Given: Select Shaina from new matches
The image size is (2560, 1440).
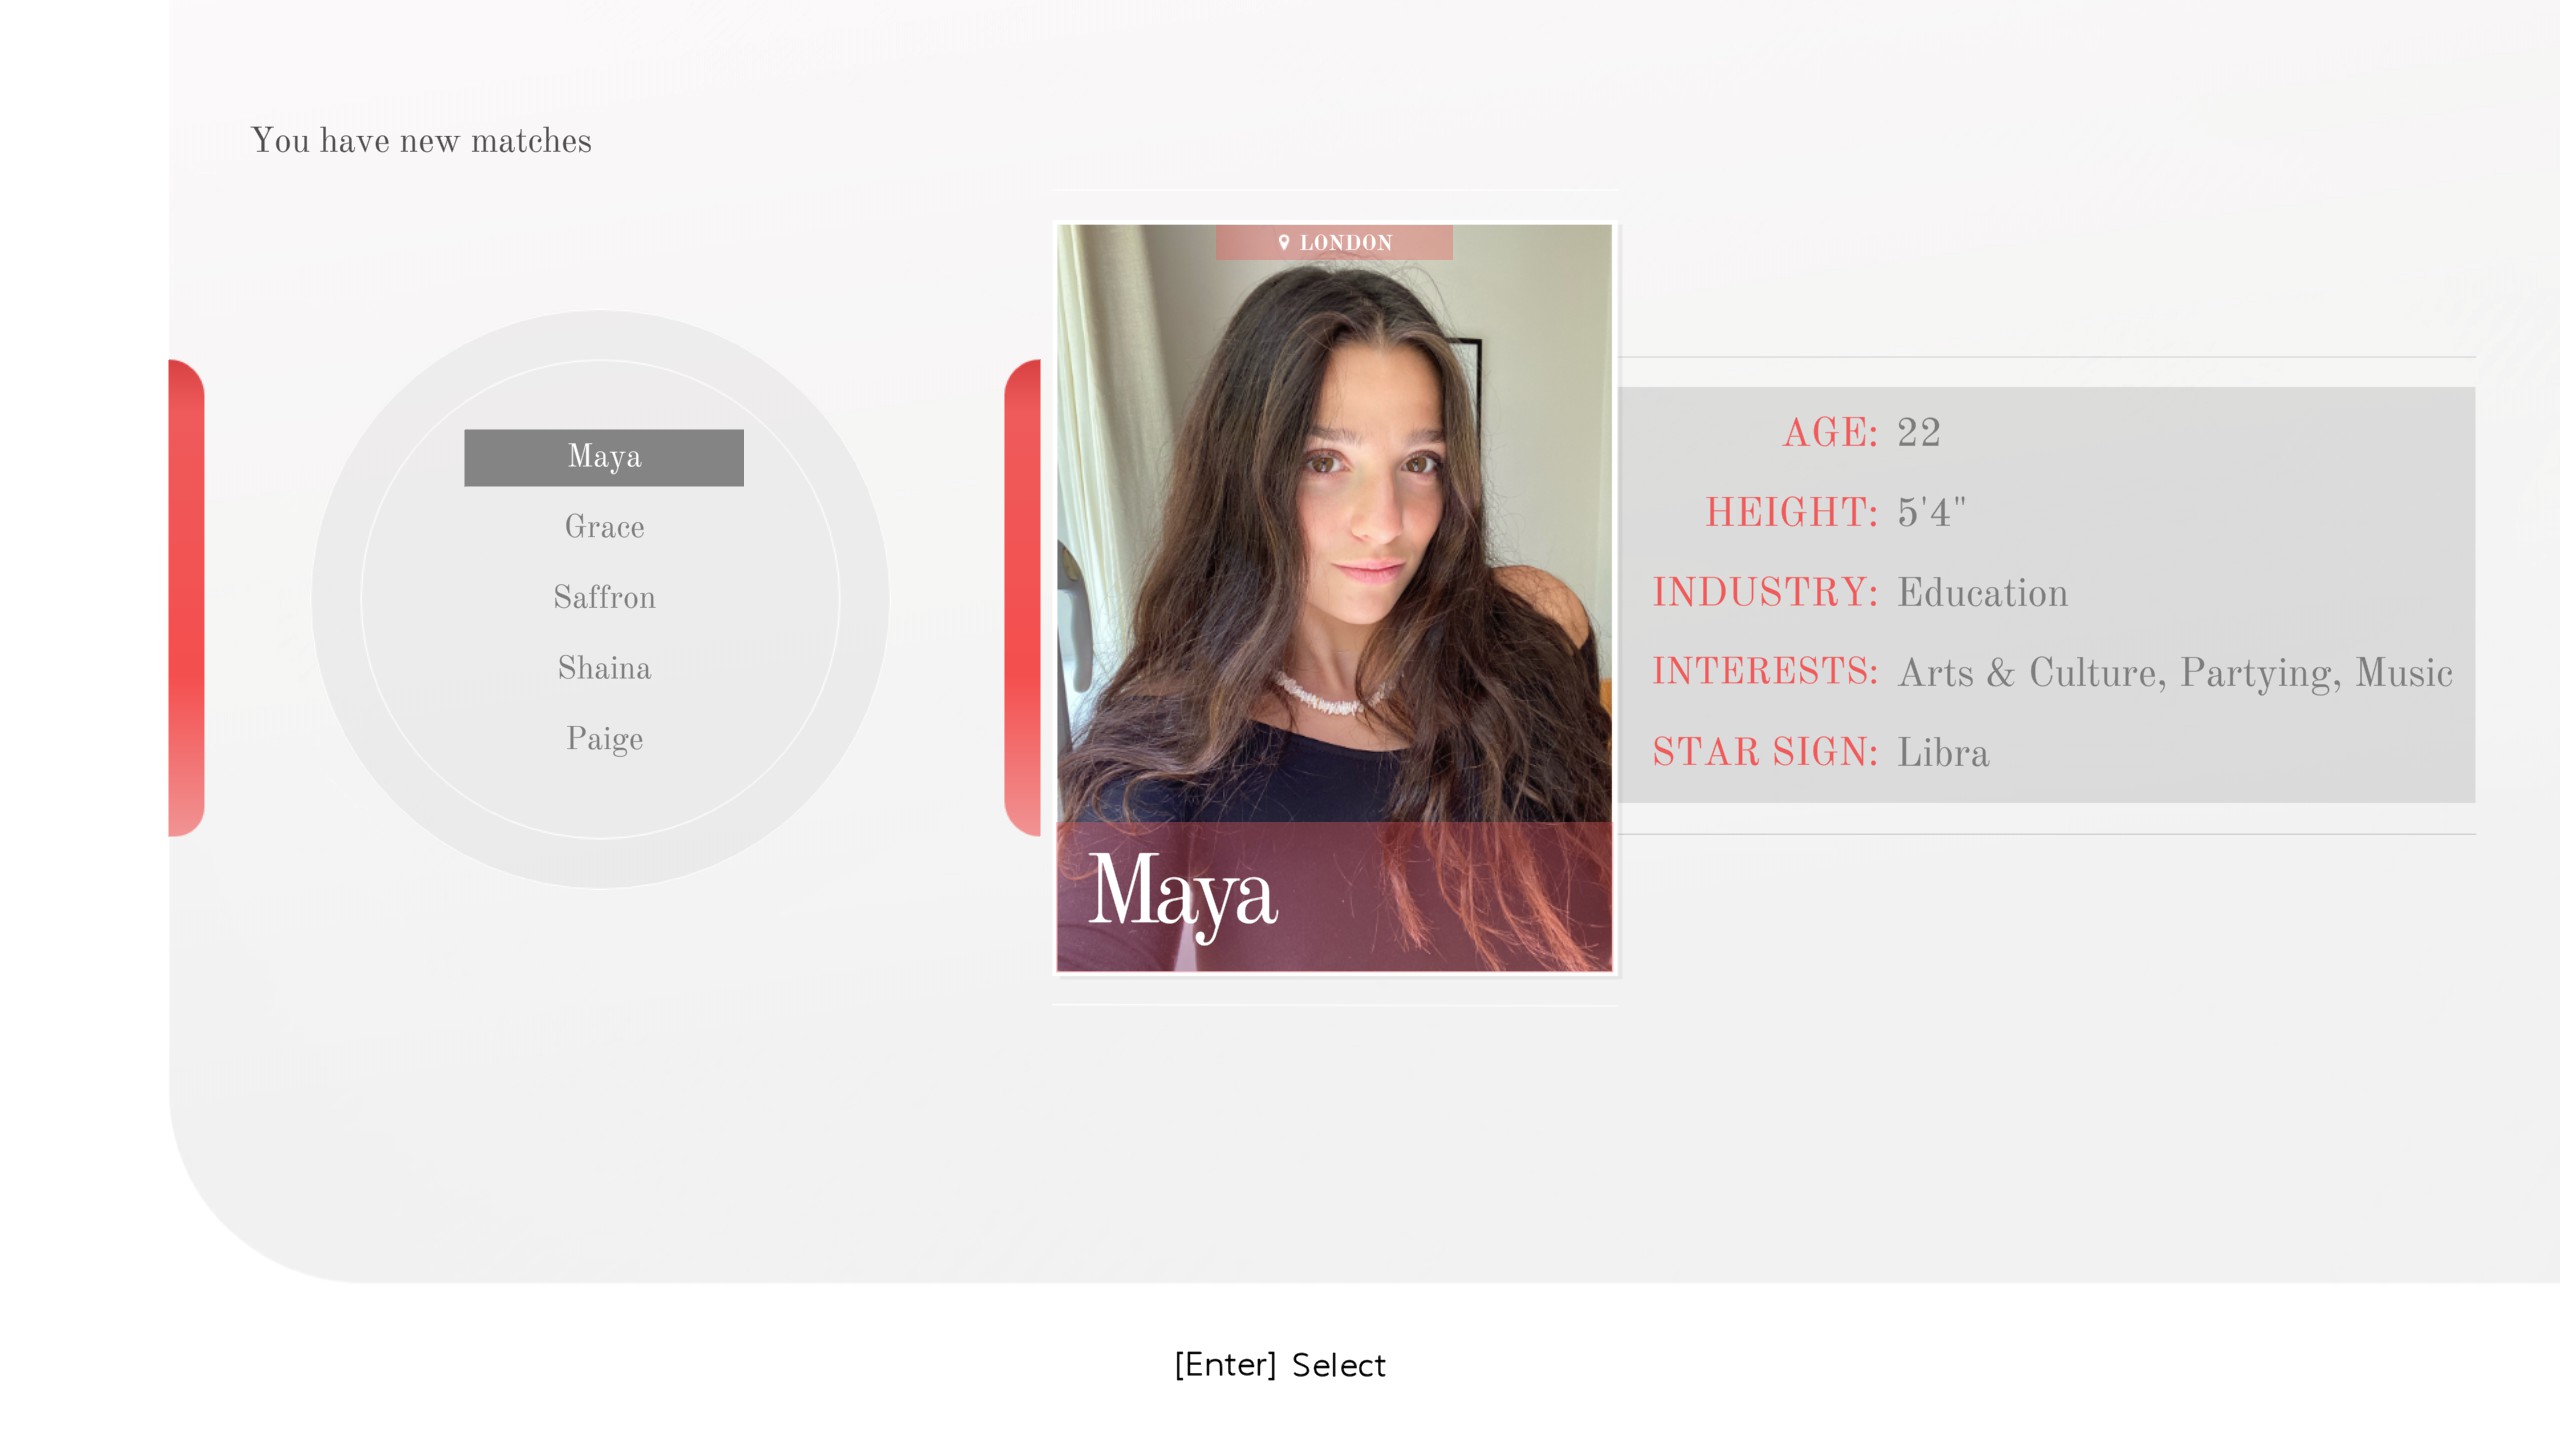Looking at the screenshot, I should pos(604,668).
